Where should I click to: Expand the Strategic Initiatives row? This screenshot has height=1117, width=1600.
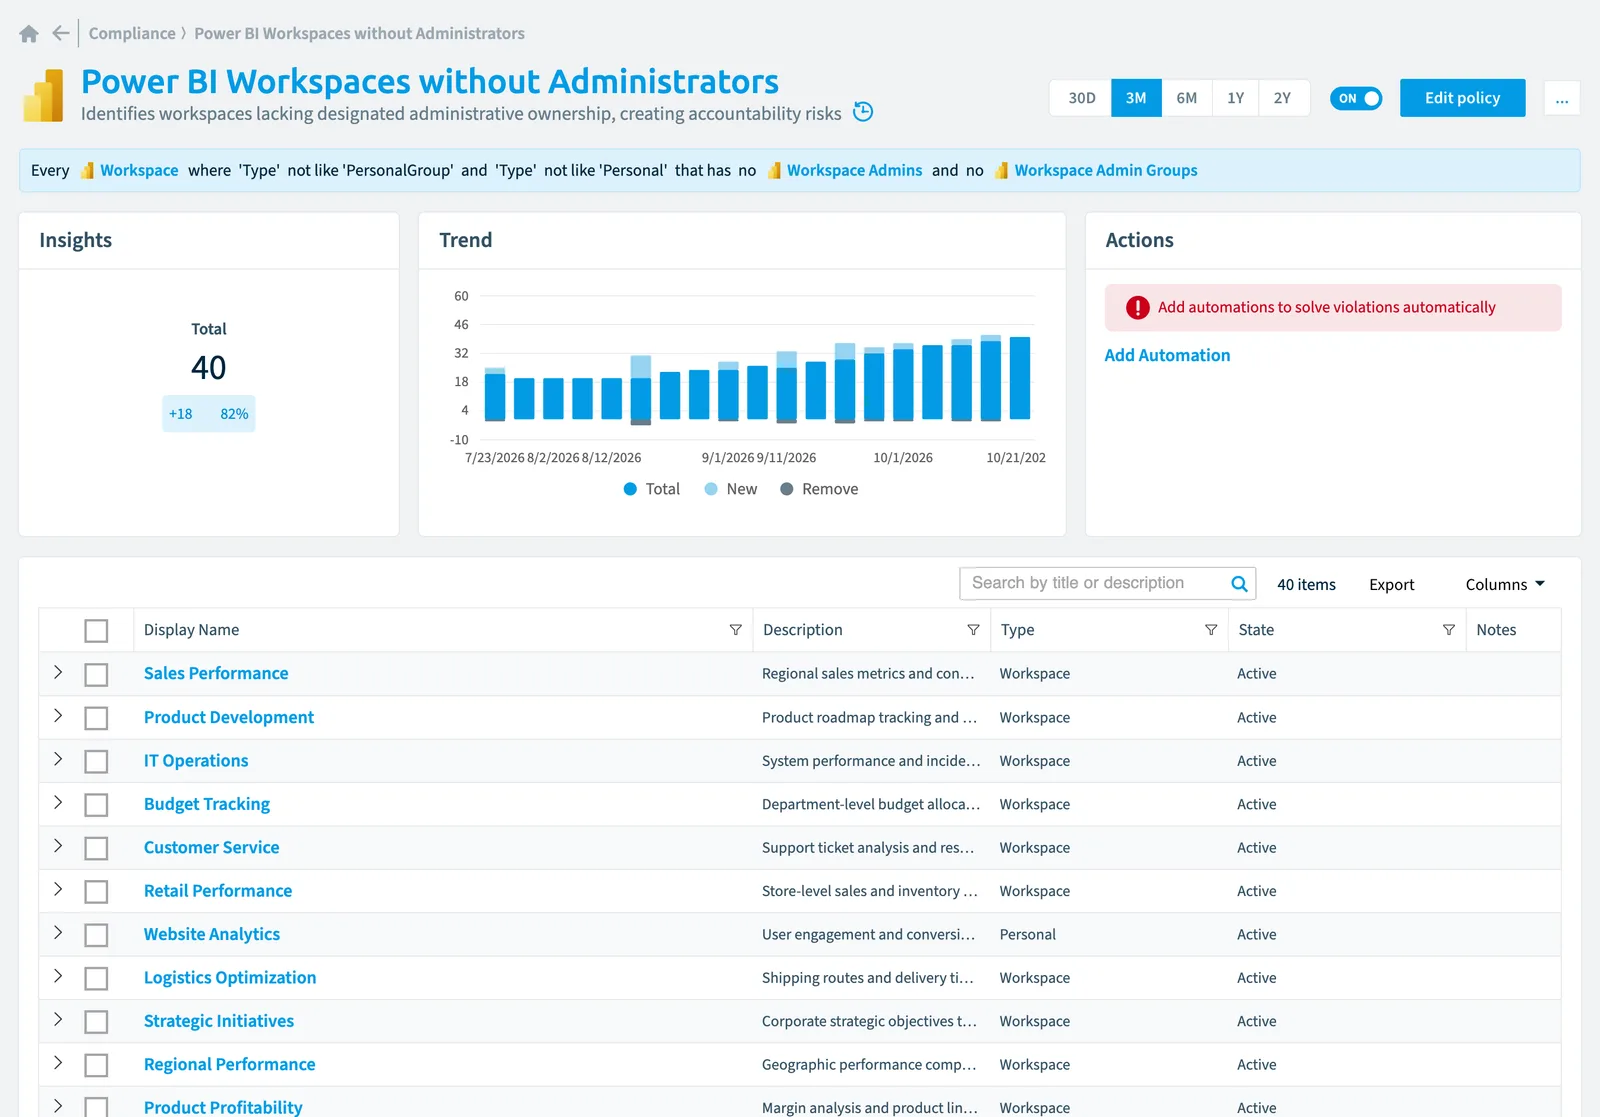point(58,1020)
